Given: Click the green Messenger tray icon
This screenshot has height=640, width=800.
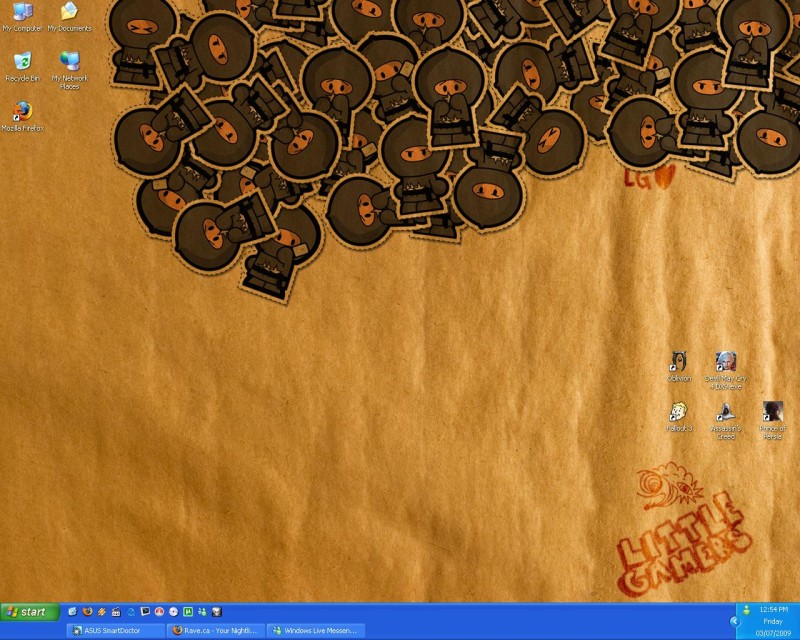Looking at the screenshot, I should (746, 609).
